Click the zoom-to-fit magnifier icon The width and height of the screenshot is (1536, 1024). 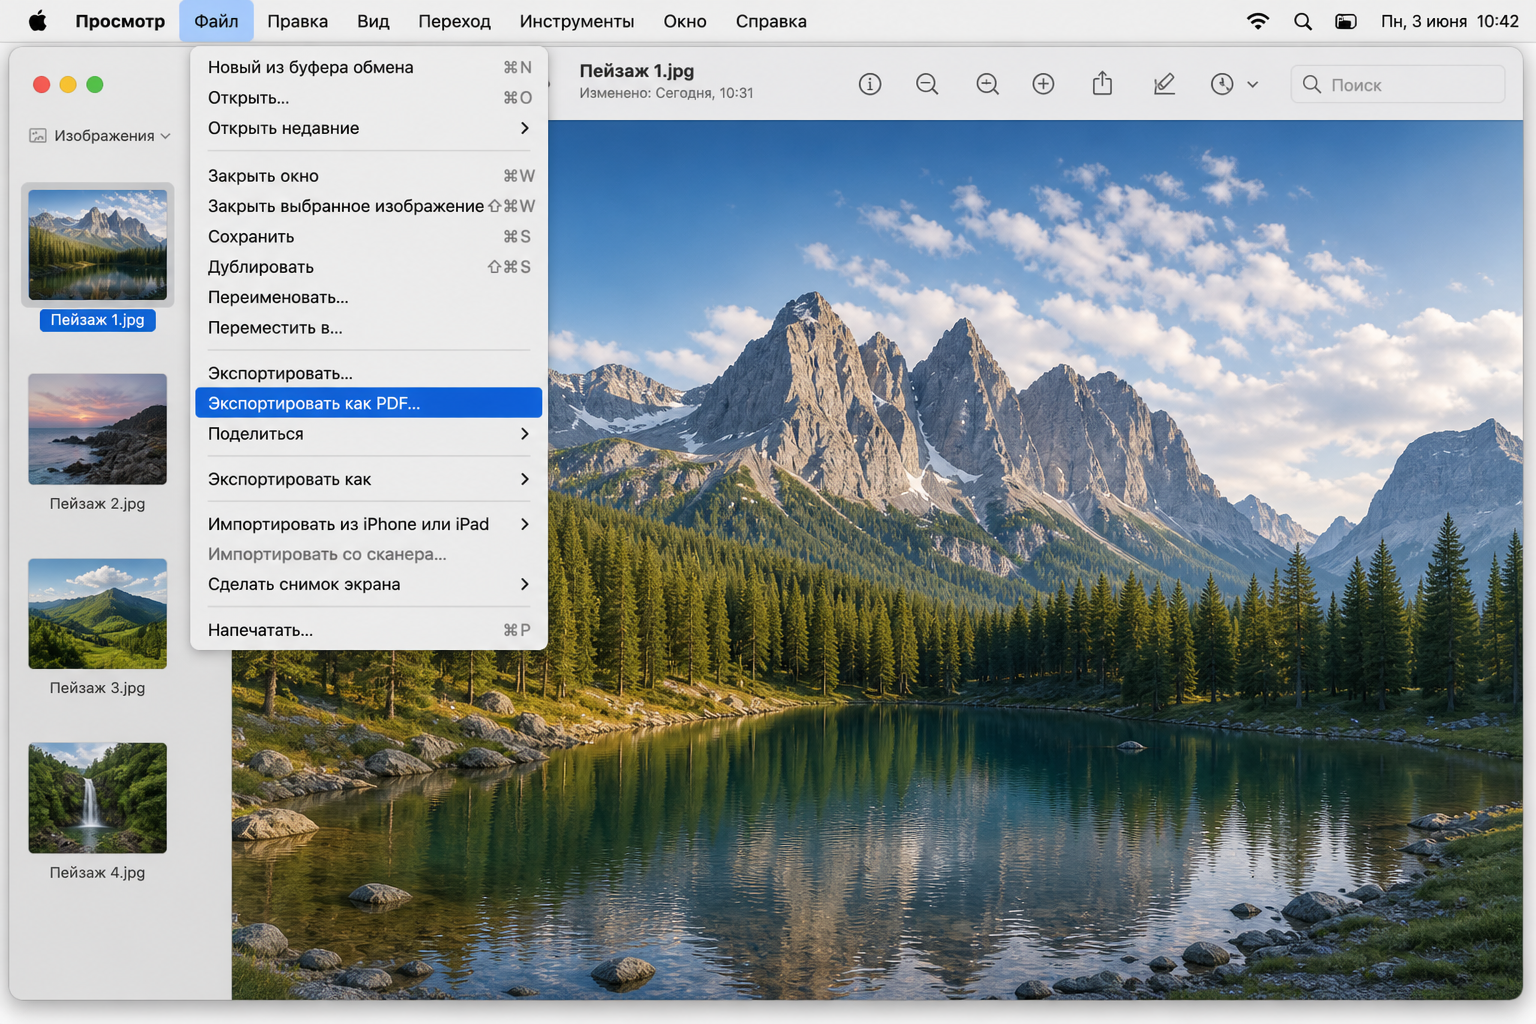pyautogui.click(x=987, y=85)
